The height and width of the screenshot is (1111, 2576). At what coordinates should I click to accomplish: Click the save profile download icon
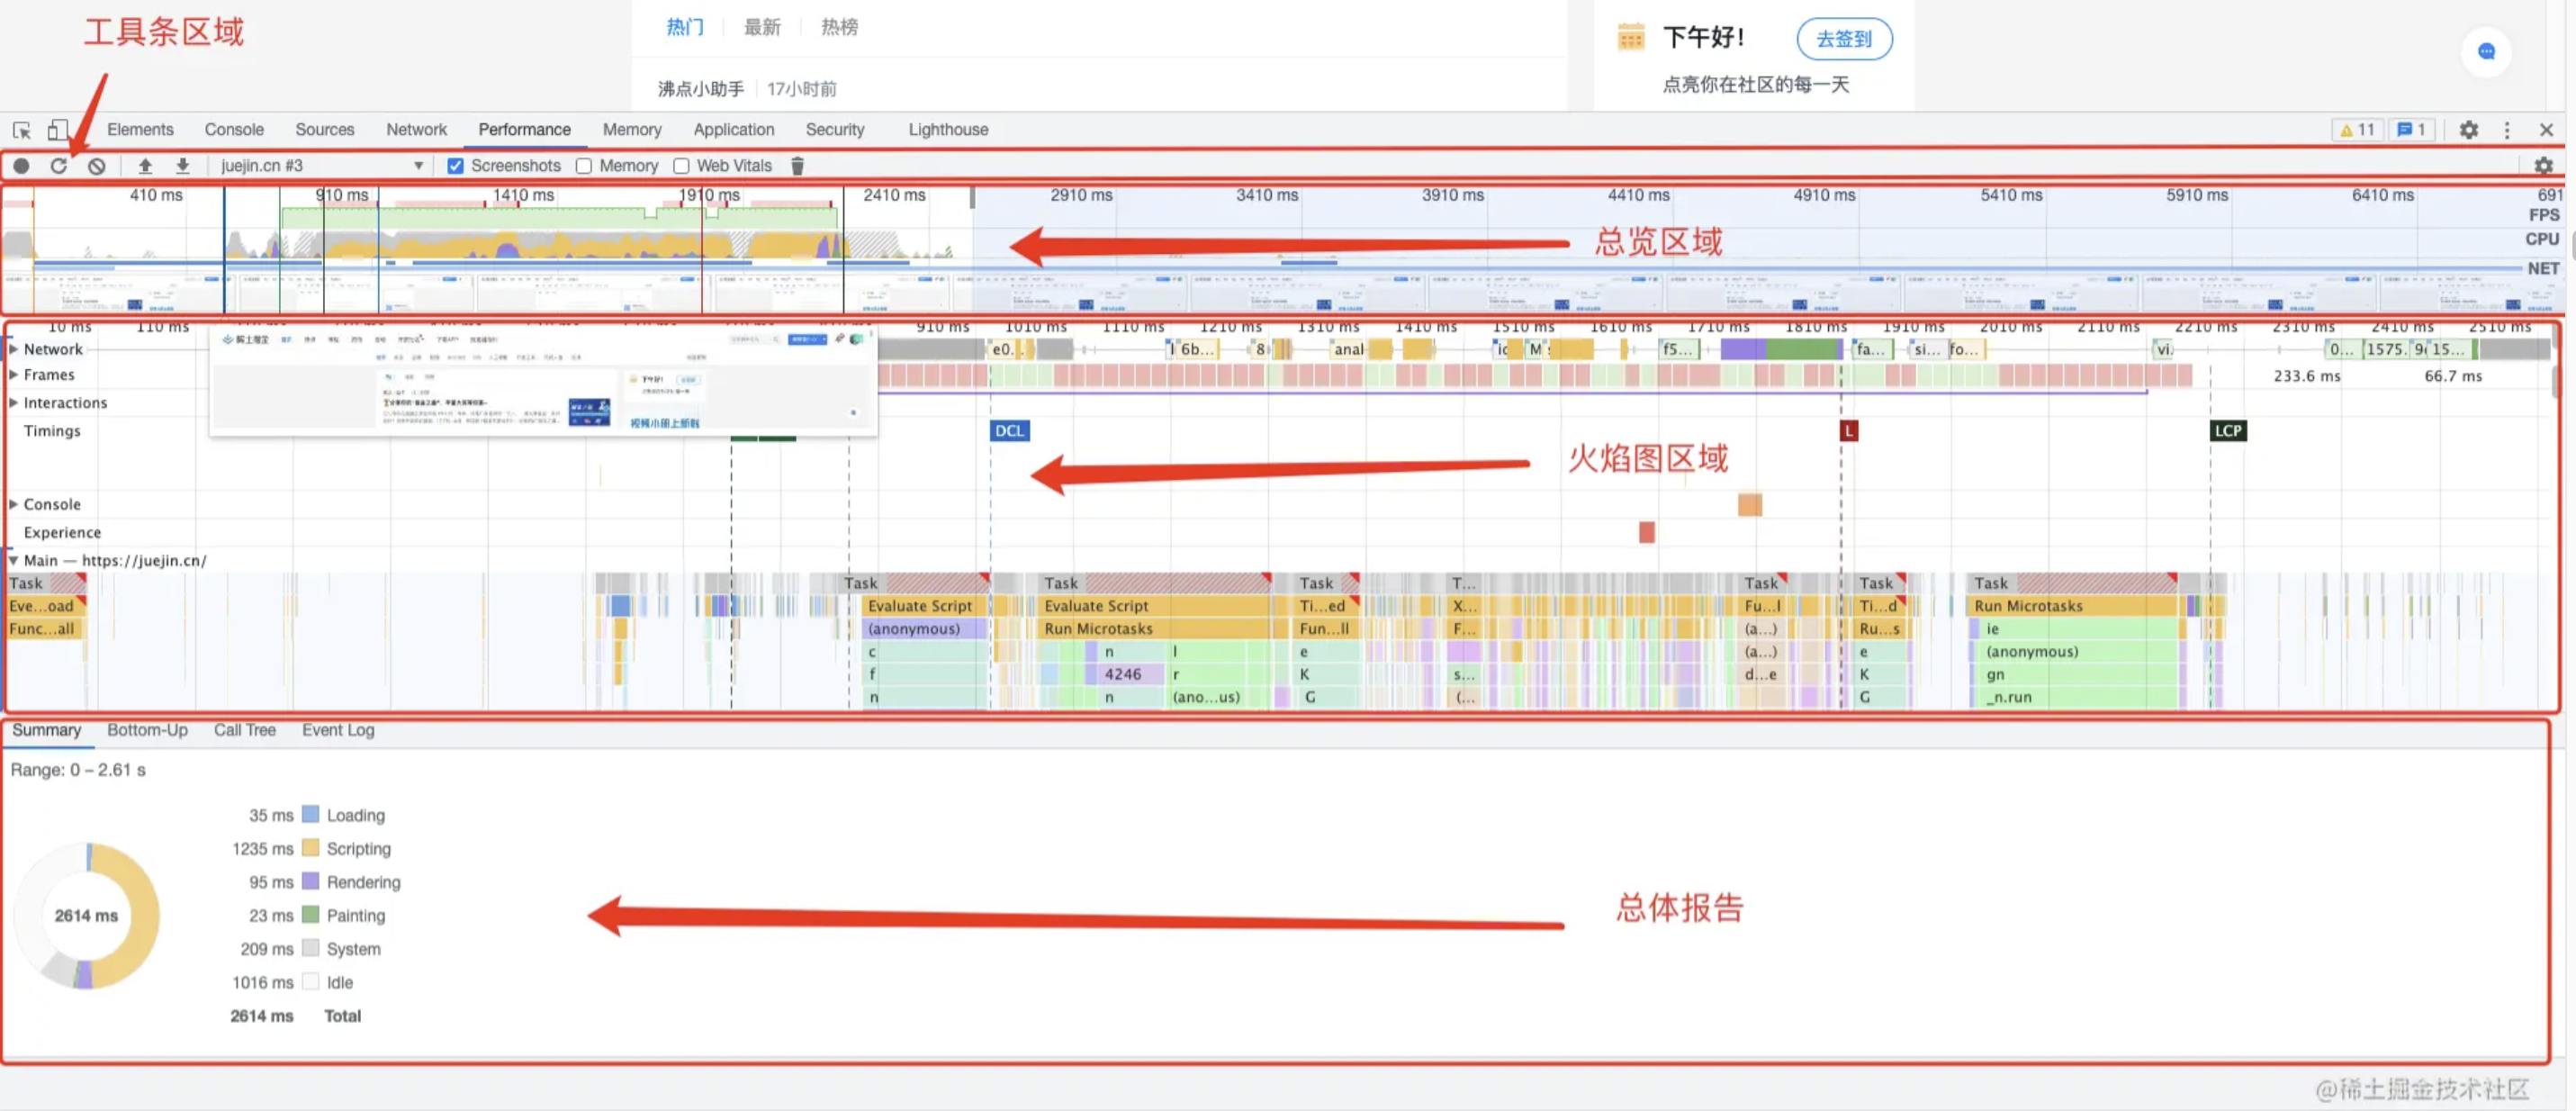coord(182,166)
